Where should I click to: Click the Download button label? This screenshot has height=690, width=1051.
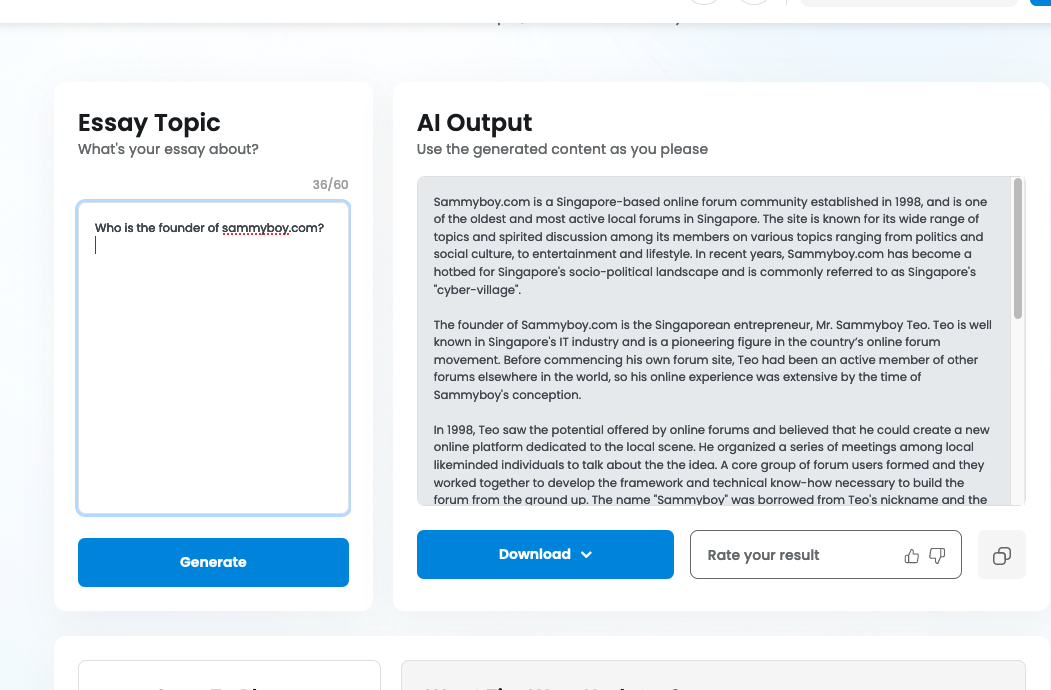click(x=534, y=554)
